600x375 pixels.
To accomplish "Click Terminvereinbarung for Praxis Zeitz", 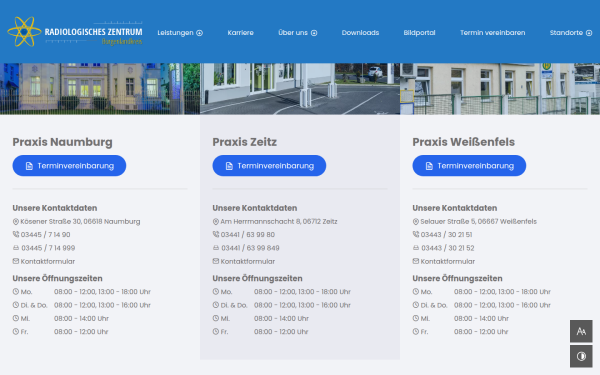I will 269,166.
